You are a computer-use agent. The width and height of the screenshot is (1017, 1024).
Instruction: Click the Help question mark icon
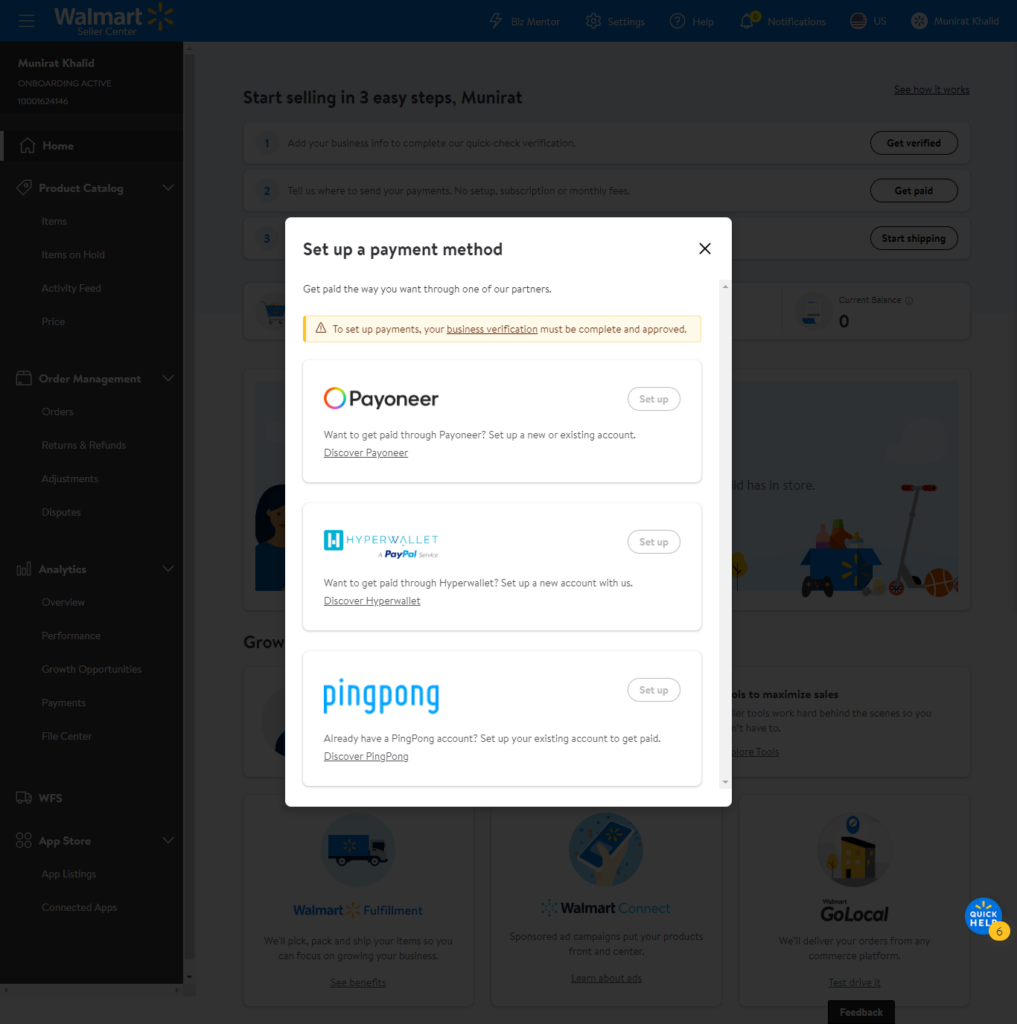tap(677, 21)
